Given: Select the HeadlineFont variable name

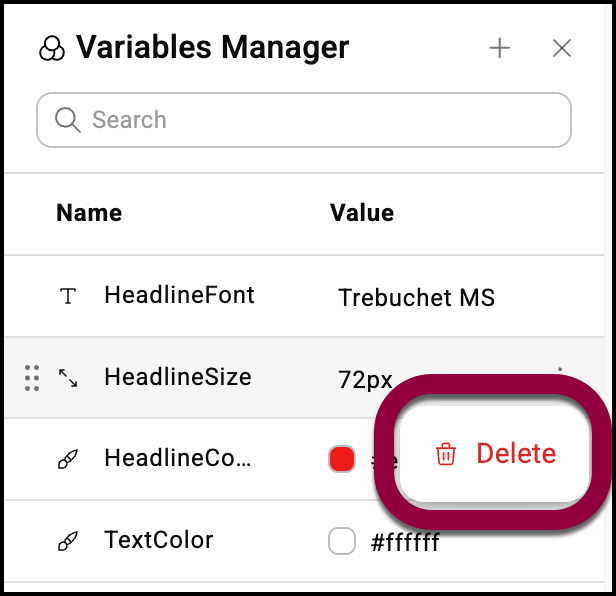Looking at the screenshot, I should 179,295.
